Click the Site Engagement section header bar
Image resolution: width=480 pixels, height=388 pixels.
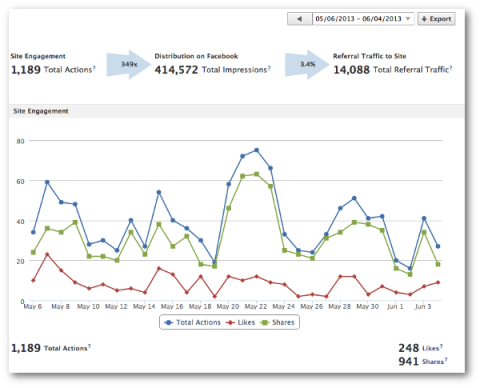coord(237,111)
